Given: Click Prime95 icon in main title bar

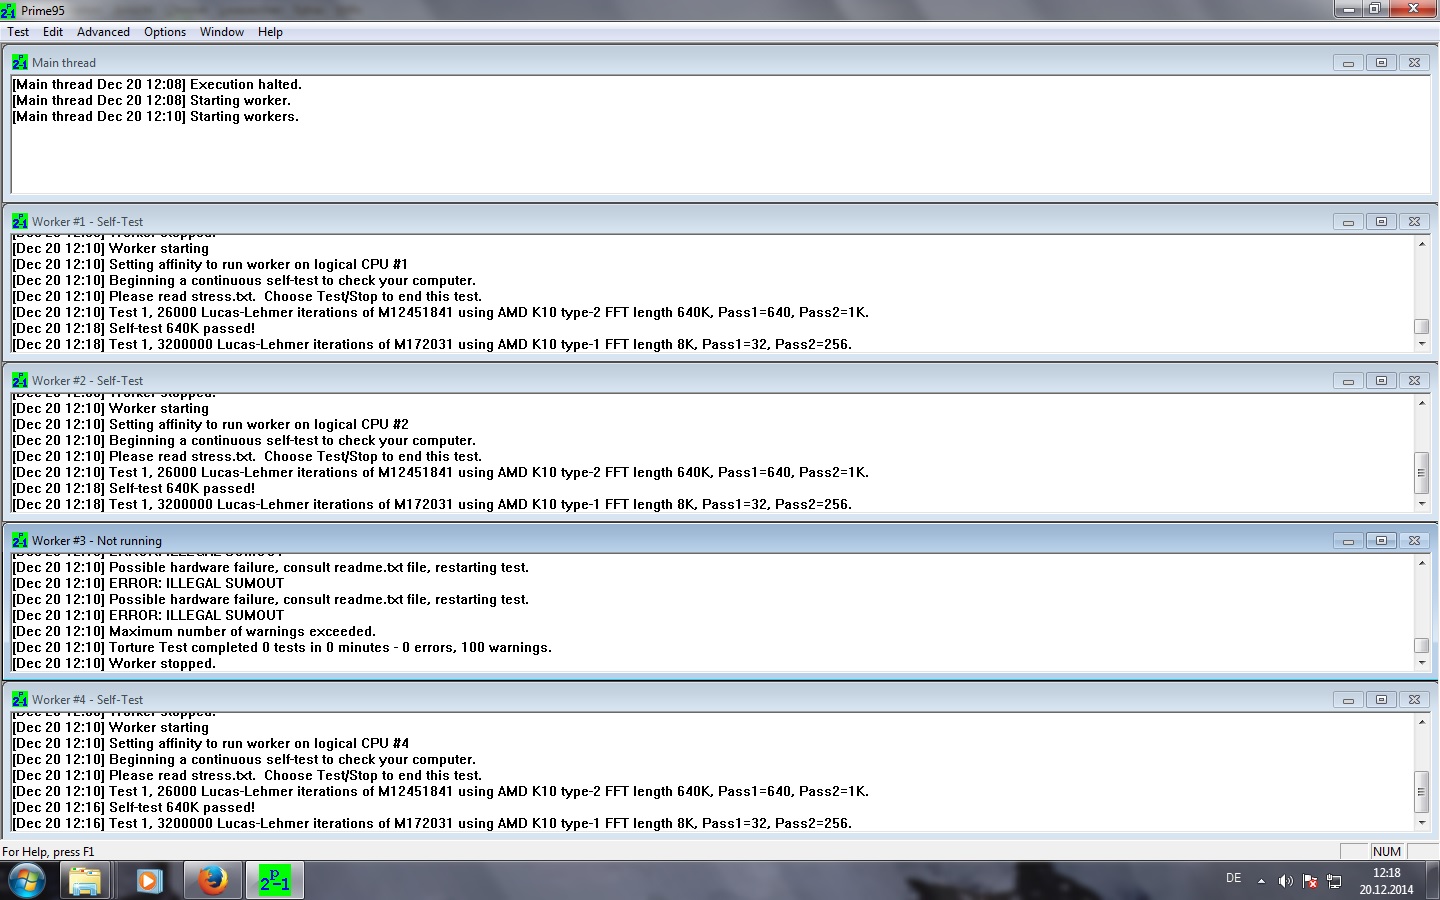Looking at the screenshot, I should coord(9,10).
